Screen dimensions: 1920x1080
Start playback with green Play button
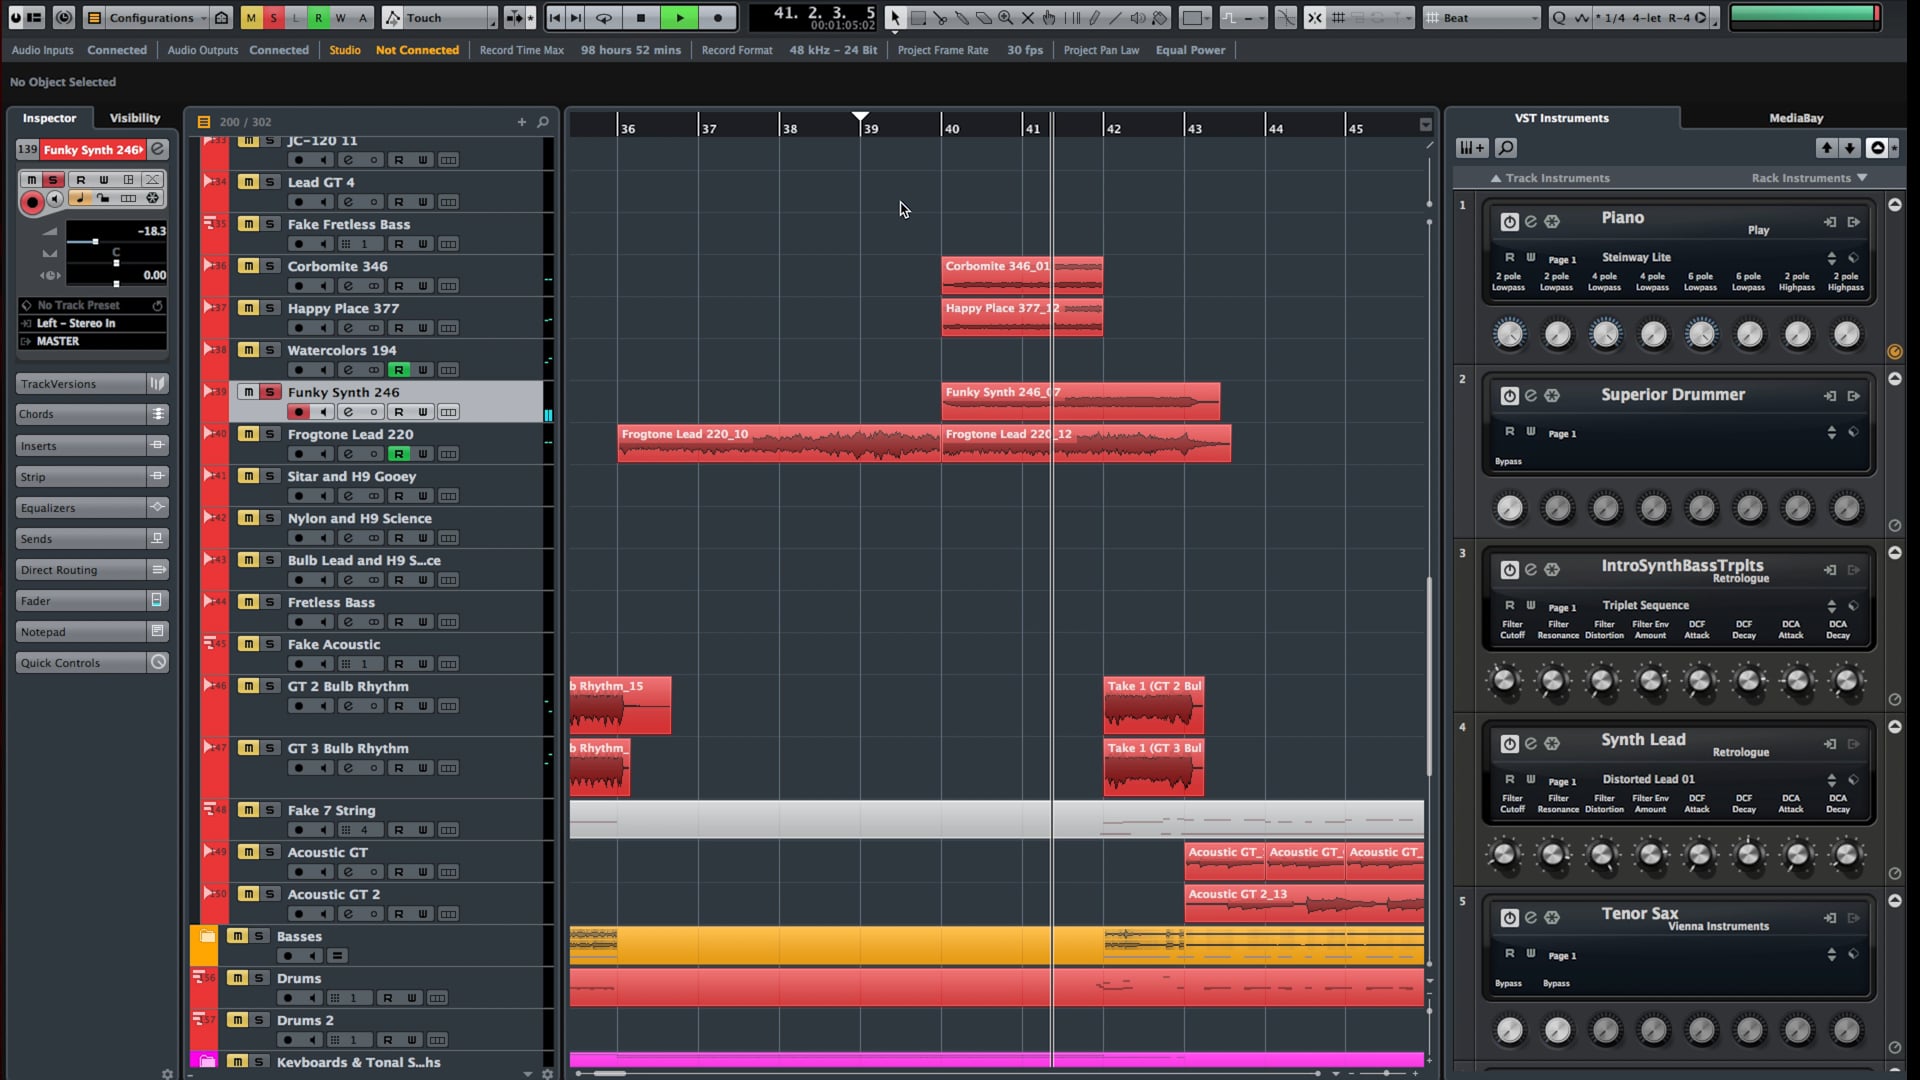(x=680, y=18)
